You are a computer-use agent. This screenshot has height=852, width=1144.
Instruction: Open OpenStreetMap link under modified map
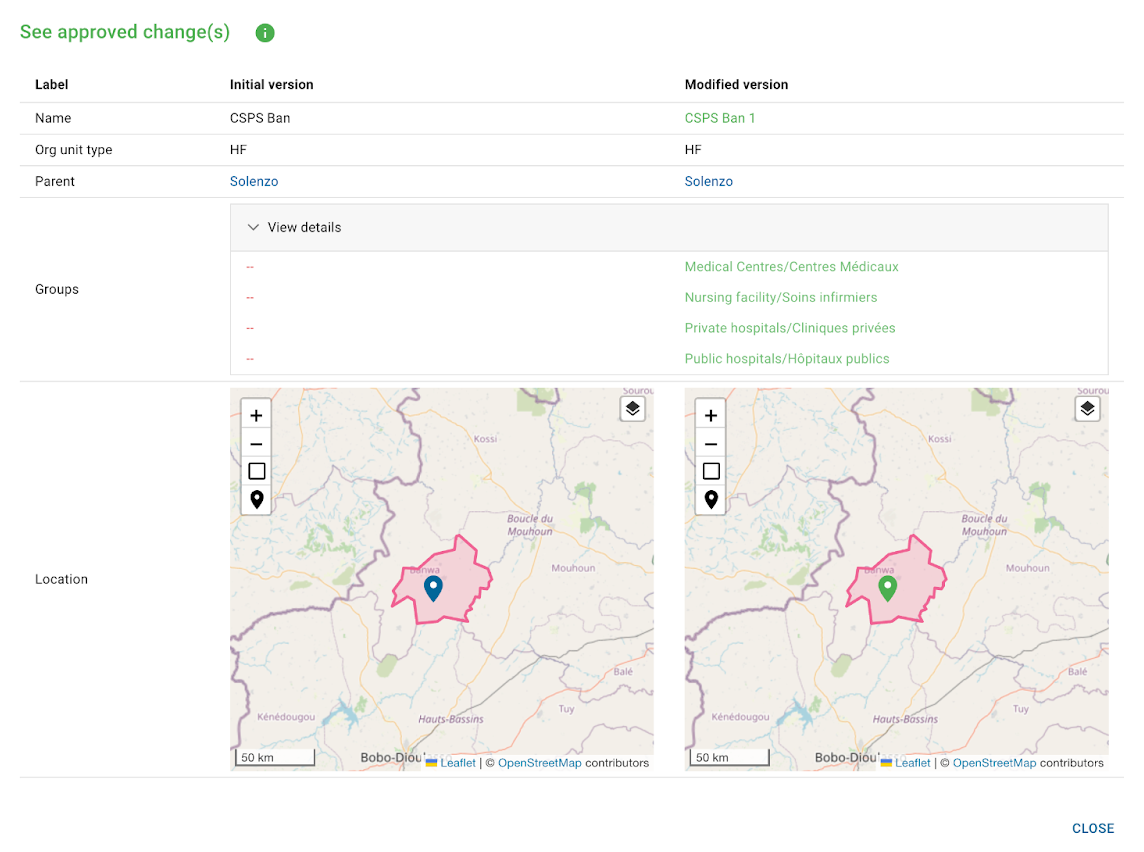[994, 763]
